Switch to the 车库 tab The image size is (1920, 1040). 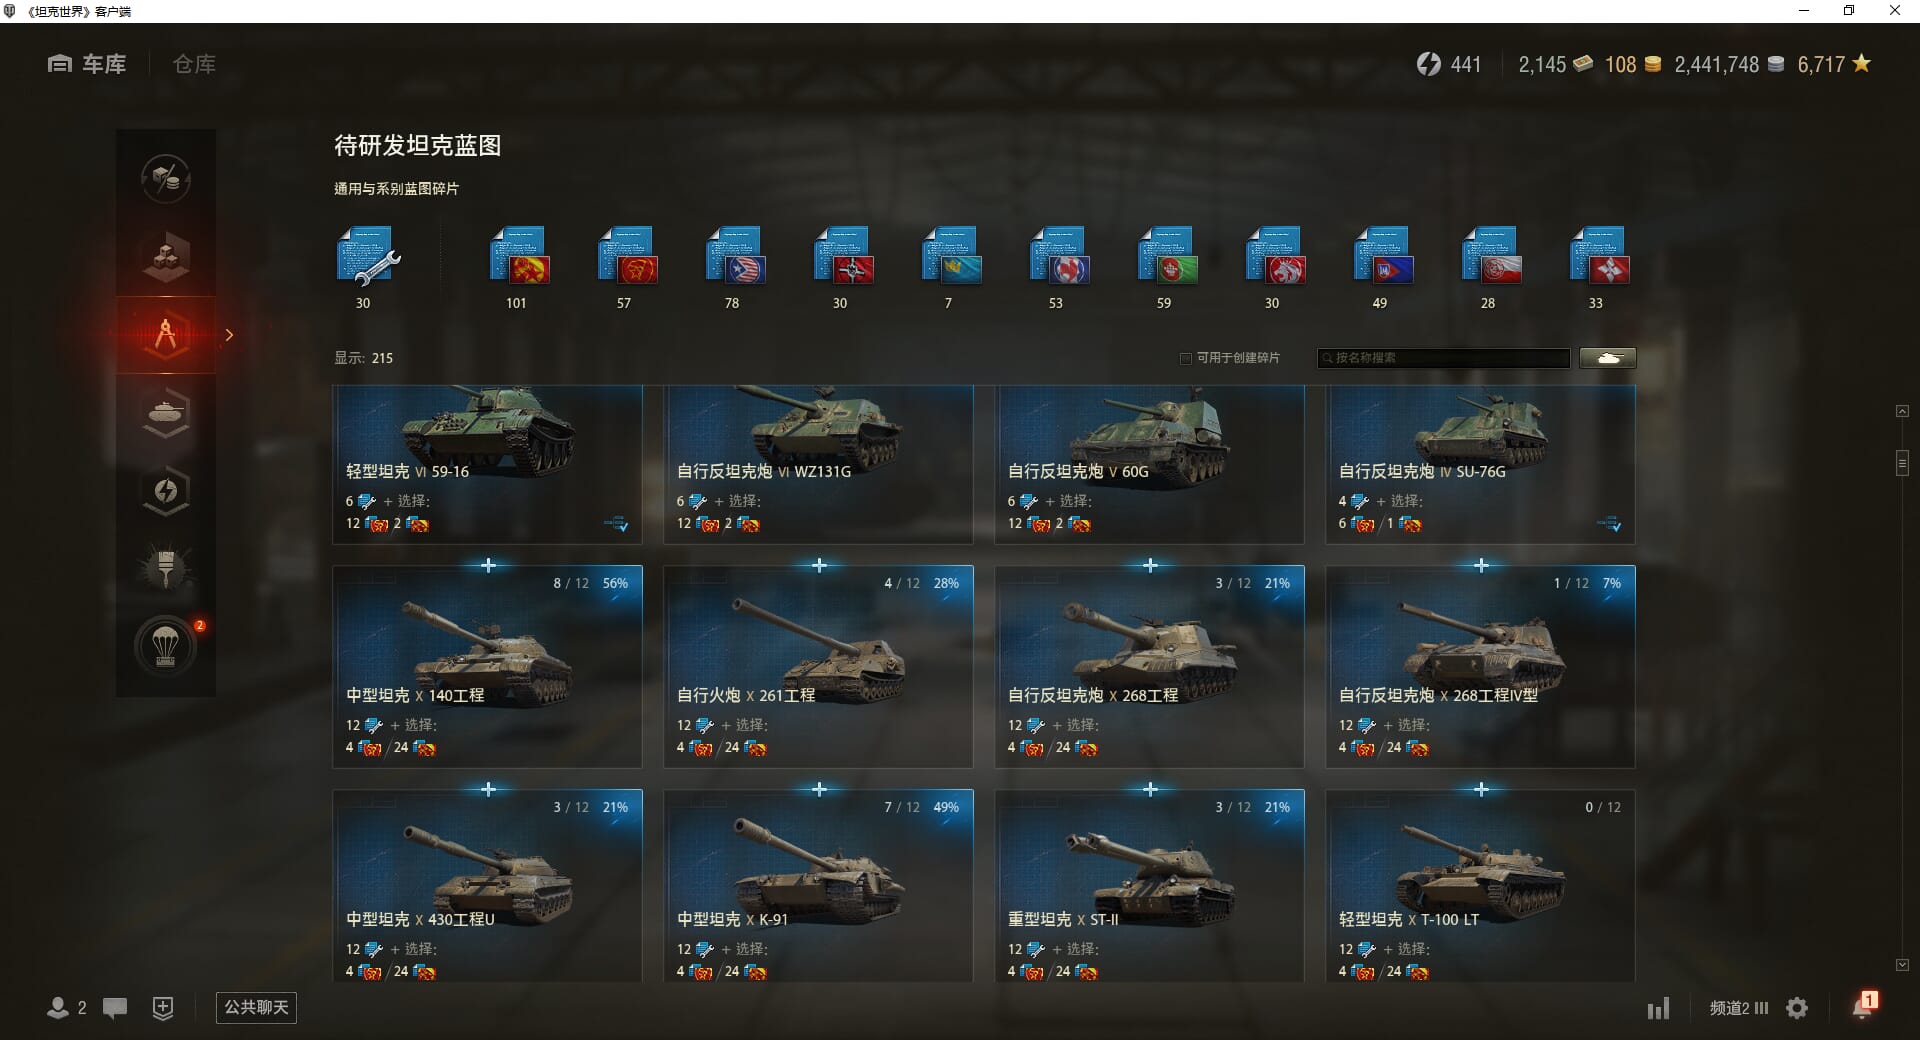tap(87, 64)
